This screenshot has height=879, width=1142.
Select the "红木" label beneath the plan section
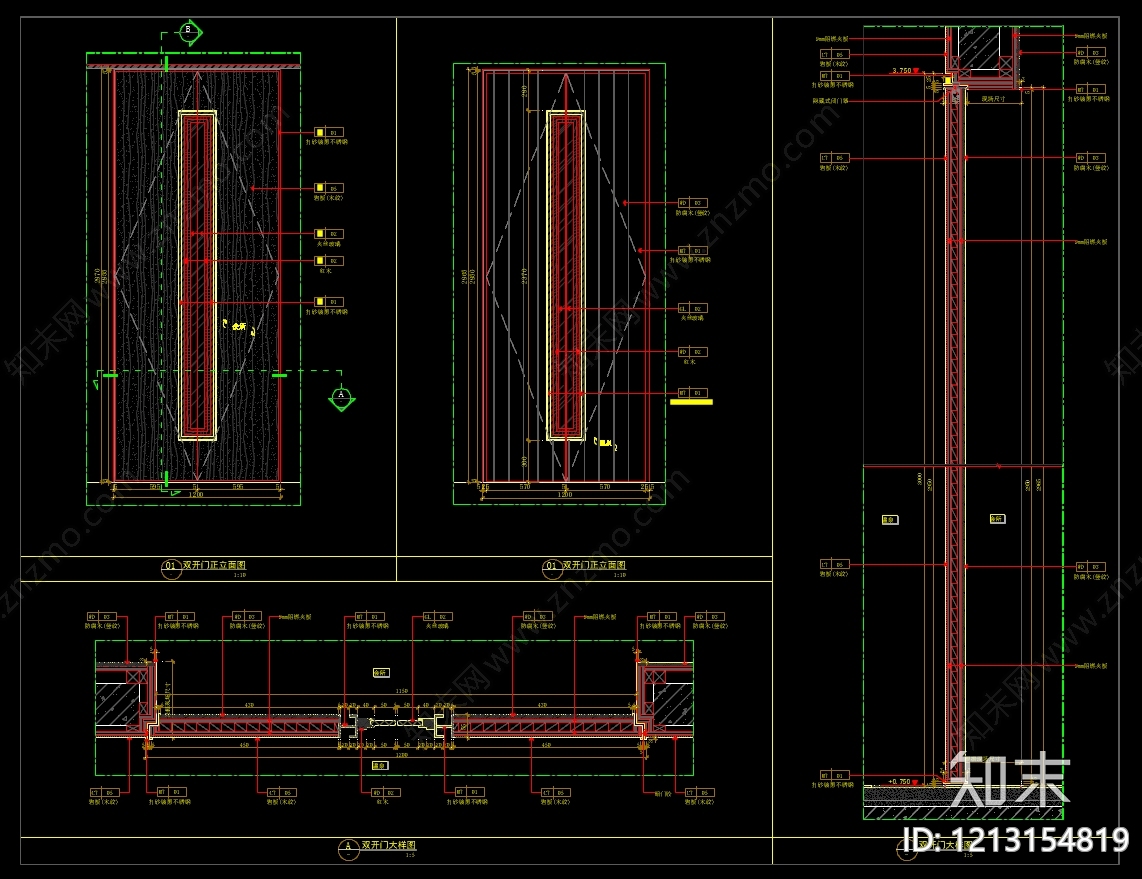coord(382,802)
